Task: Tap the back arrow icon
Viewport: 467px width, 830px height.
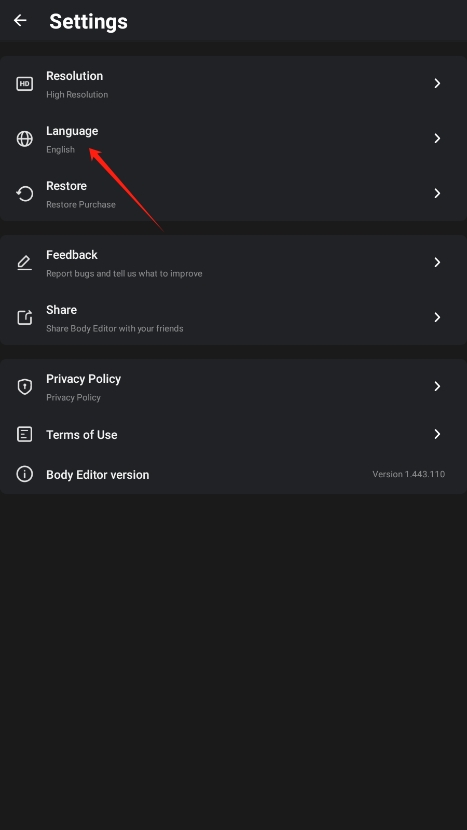Action: click(20, 21)
